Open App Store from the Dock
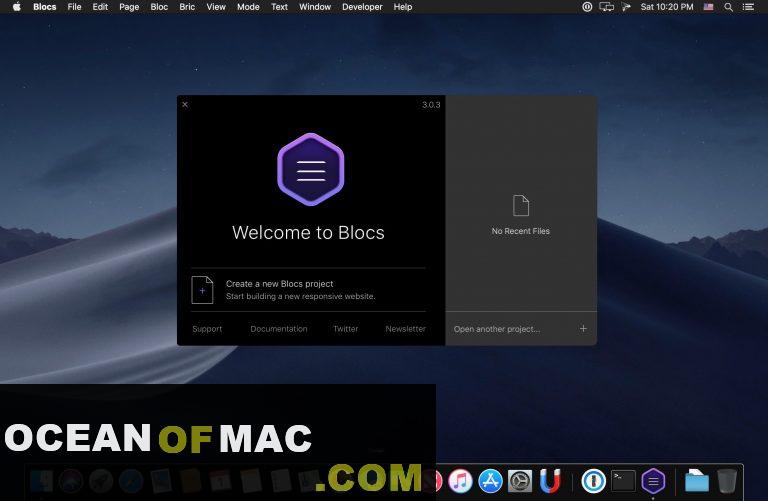This screenshot has height=501, width=768. coord(490,481)
